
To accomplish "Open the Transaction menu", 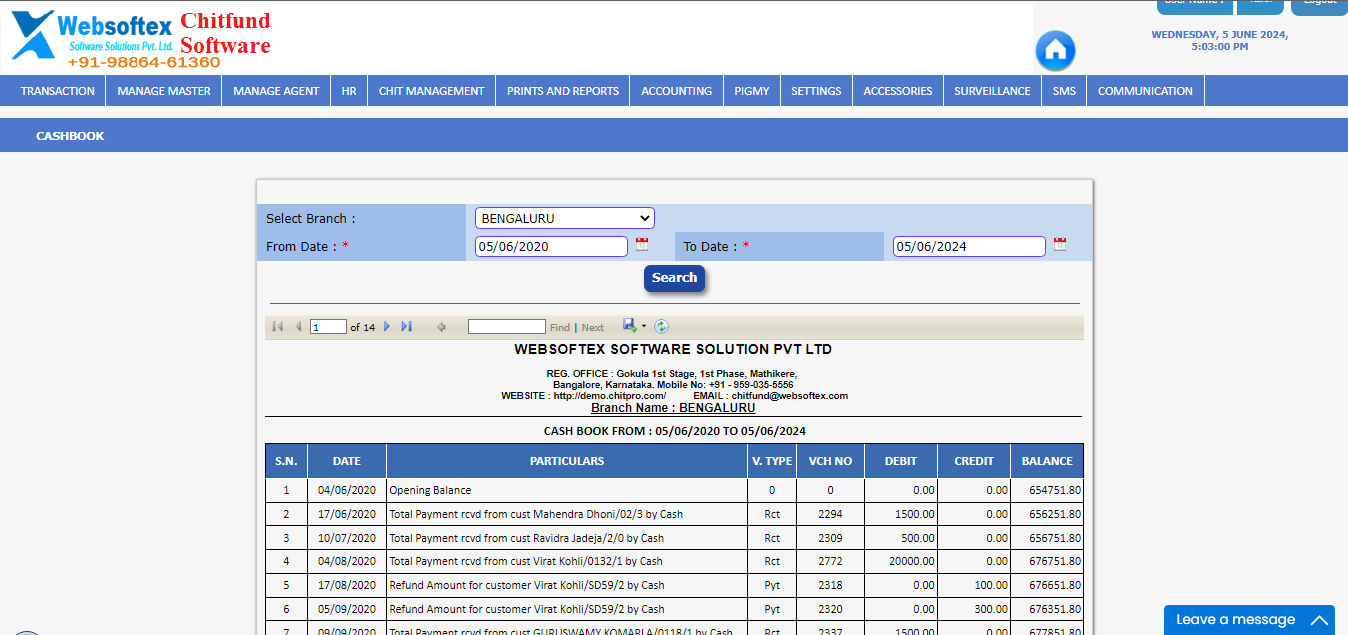I will click(x=58, y=91).
